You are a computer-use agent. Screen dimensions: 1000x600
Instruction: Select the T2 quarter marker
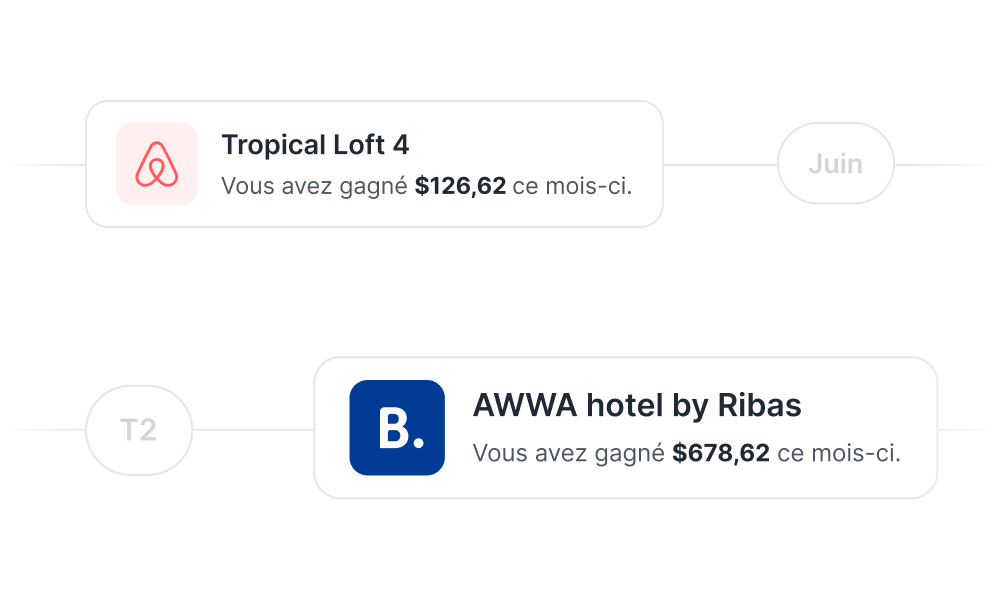coord(139,430)
